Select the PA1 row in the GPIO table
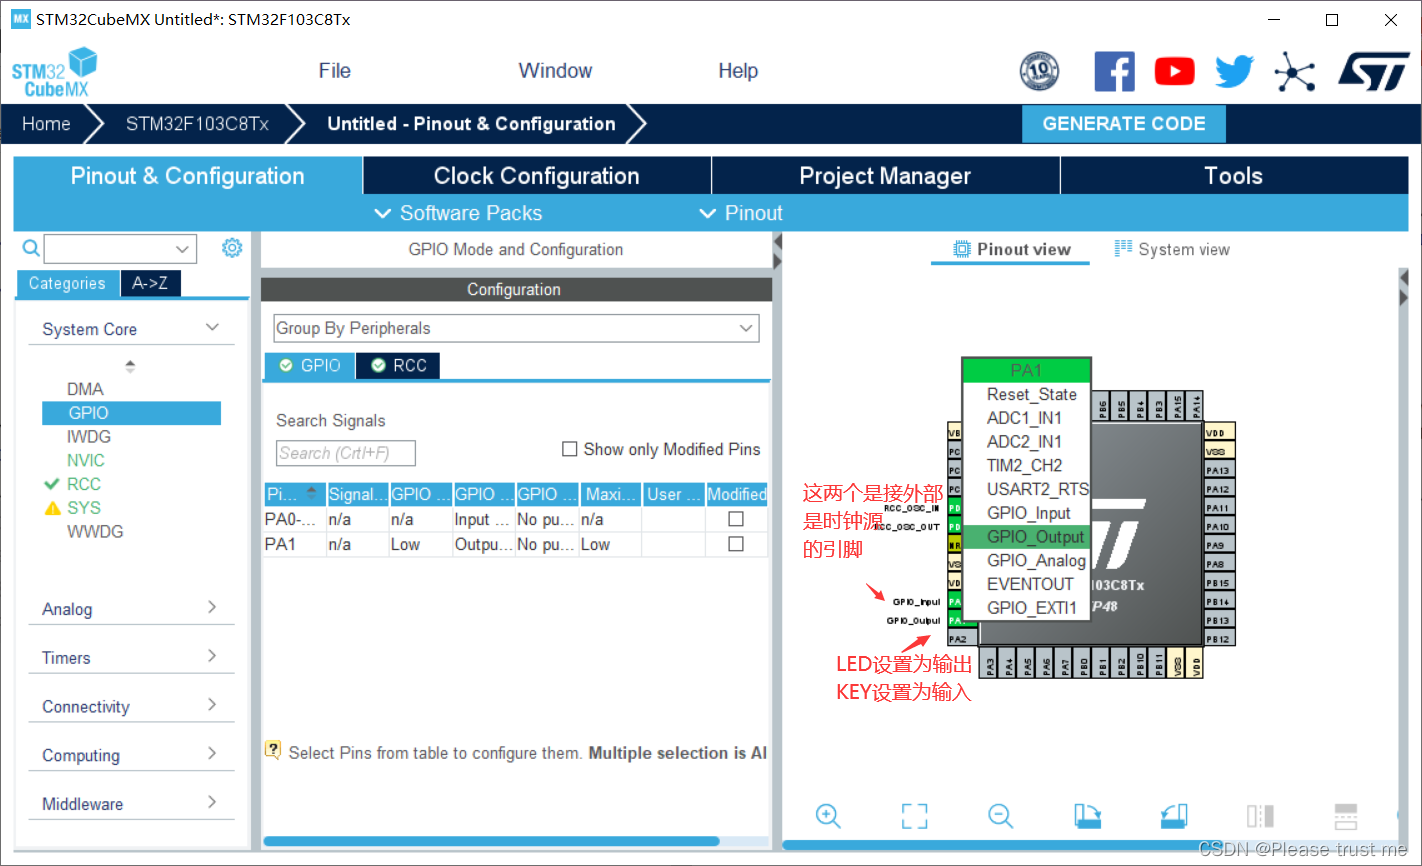This screenshot has width=1422, height=866. [x=516, y=544]
